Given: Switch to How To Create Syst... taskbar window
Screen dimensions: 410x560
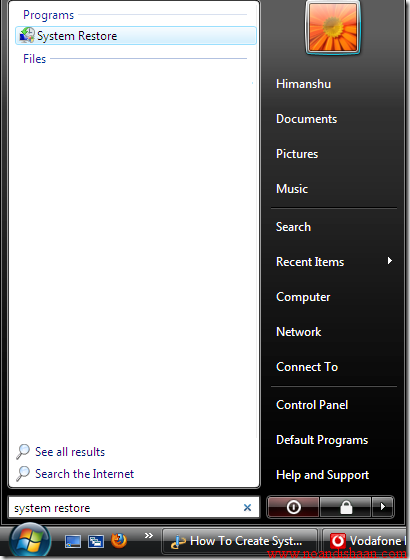Looking at the screenshot, I should point(240,541).
